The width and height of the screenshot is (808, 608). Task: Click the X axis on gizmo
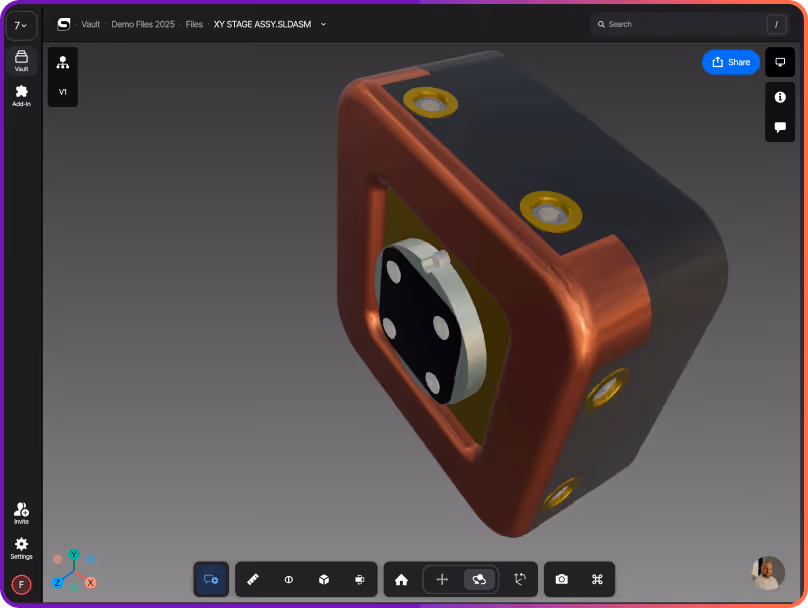(x=91, y=583)
